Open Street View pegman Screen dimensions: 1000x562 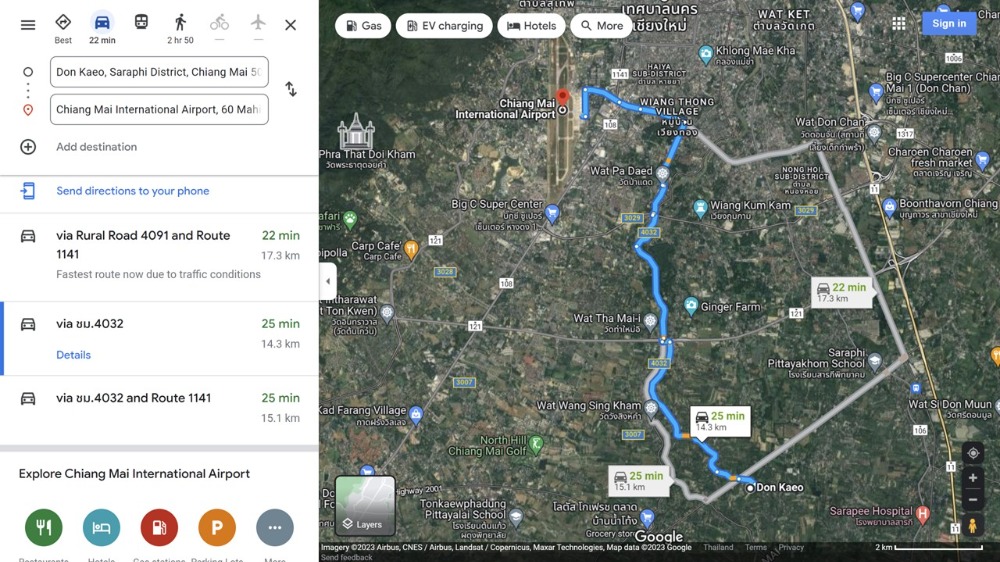[x=973, y=526]
